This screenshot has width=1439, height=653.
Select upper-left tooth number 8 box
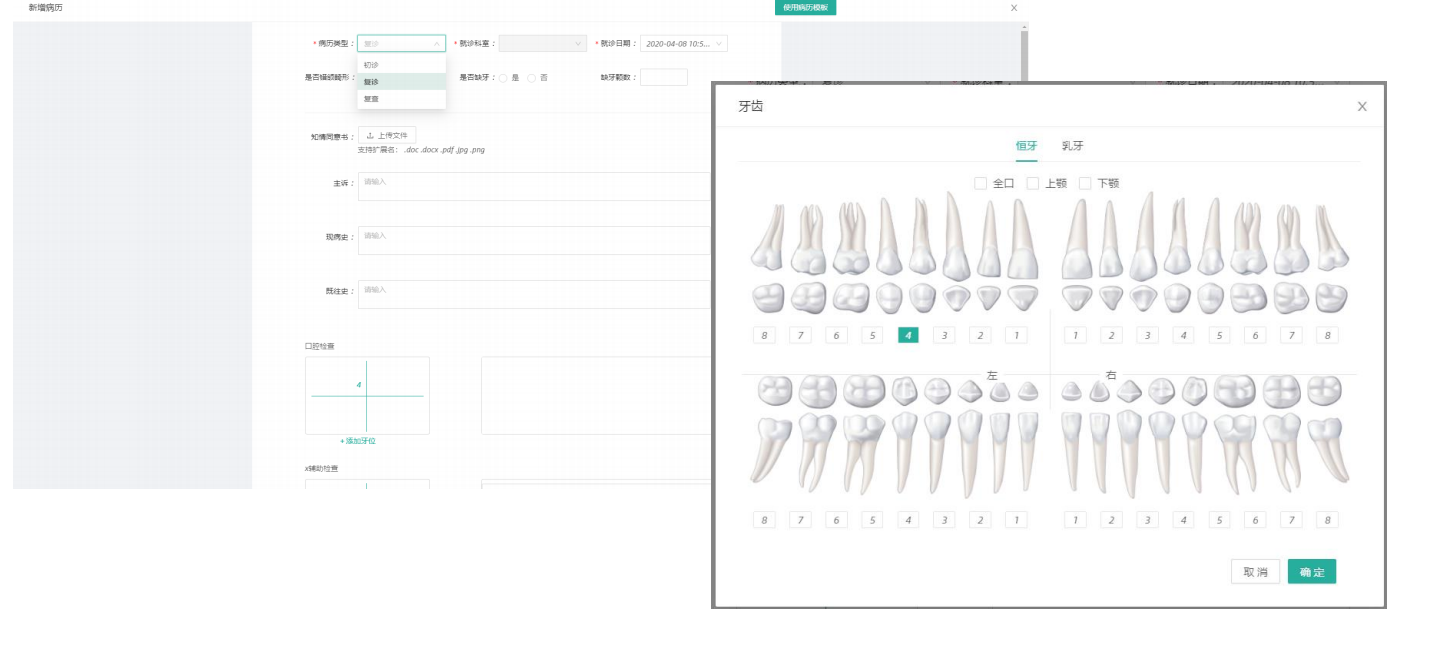764,335
